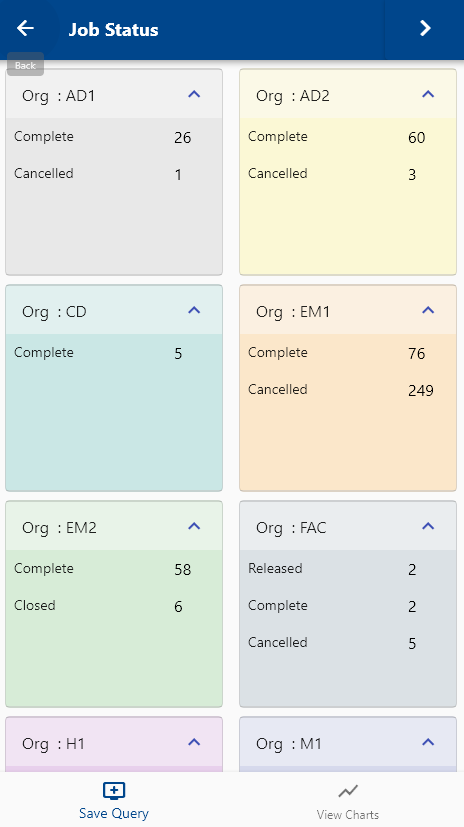464x827 pixels.
Task: Click the Released row in FAC card
Action: [348, 569]
